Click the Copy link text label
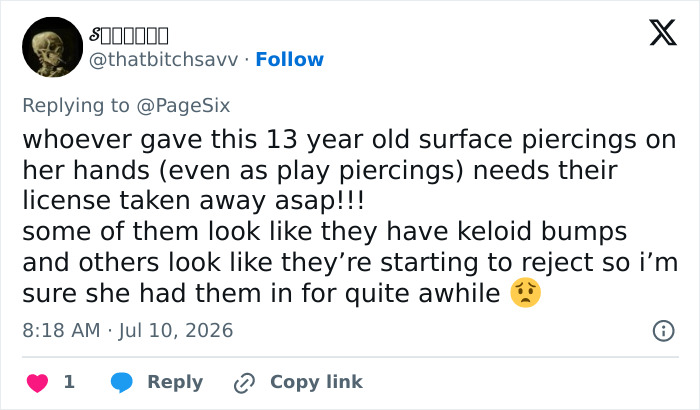Image resolution: width=700 pixels, height=410 pixels. pos(317,382)
